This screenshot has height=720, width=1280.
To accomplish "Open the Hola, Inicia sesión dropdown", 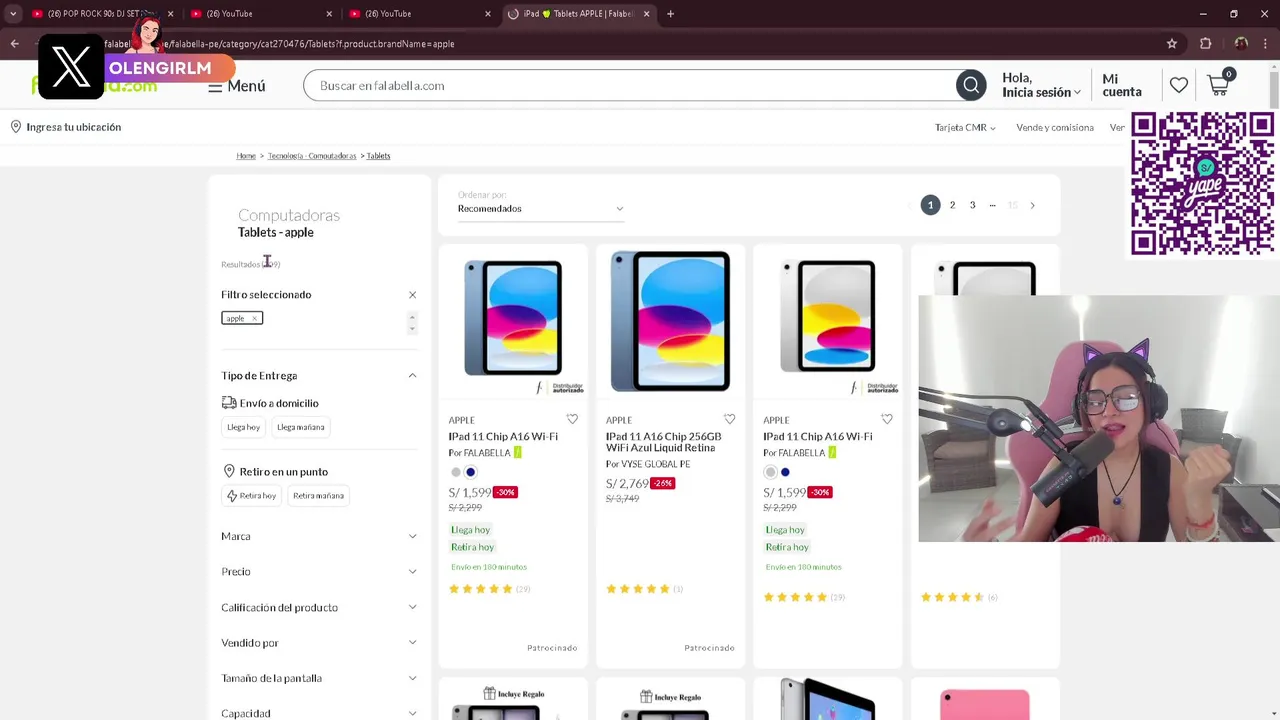I will pos(1041,85).
